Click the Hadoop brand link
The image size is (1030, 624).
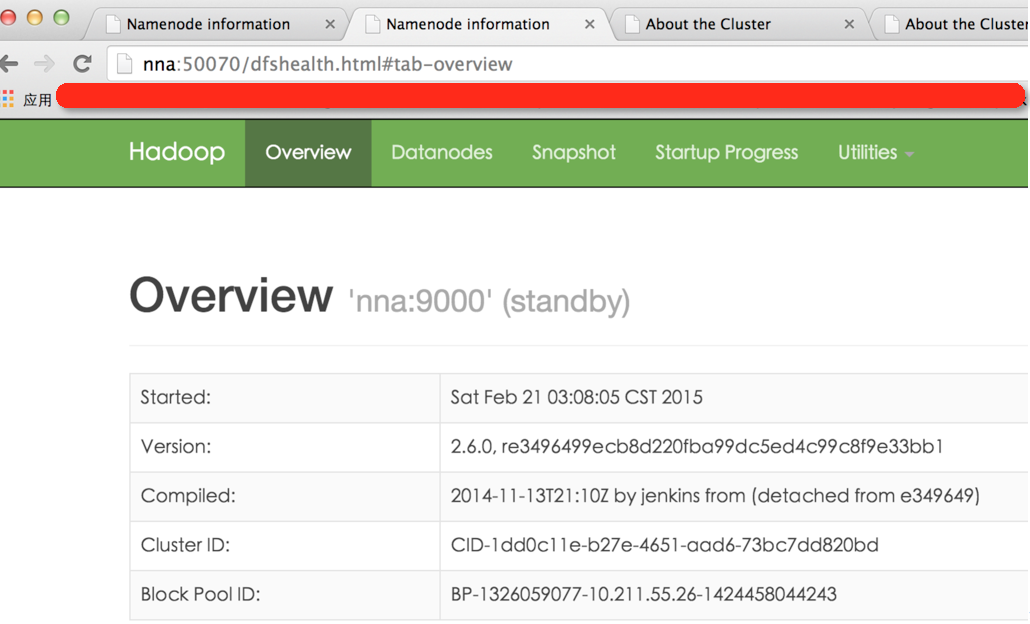(x=176, y=153)
